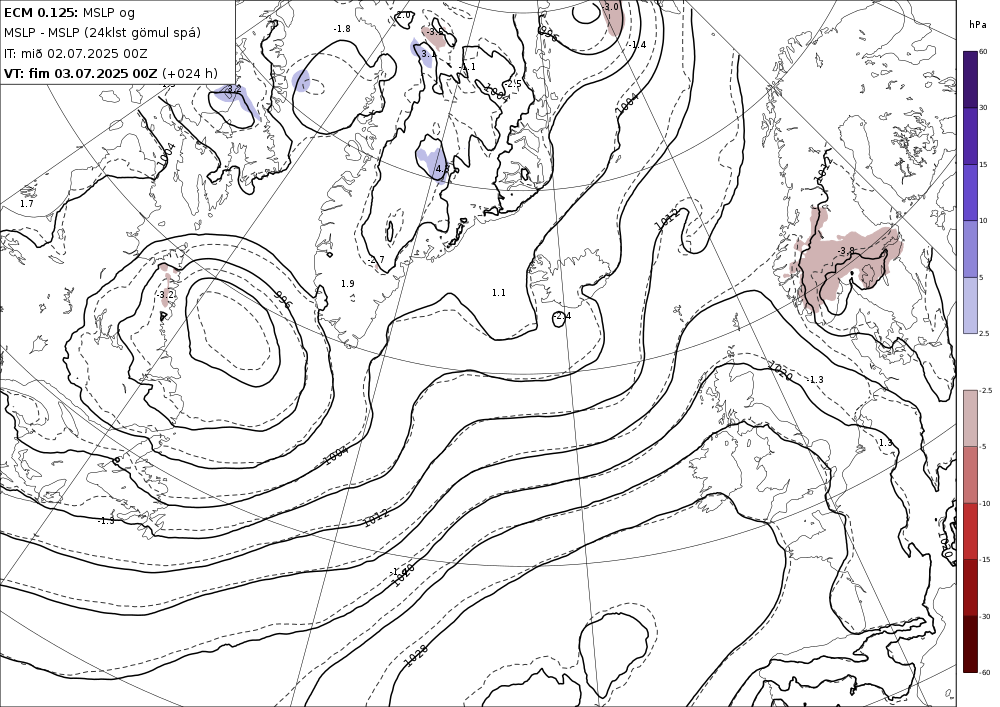Click isobar label '996' beside the closed low
Image resolution: width=1000 pixels, height=707 pixels.
pos(283,300)
